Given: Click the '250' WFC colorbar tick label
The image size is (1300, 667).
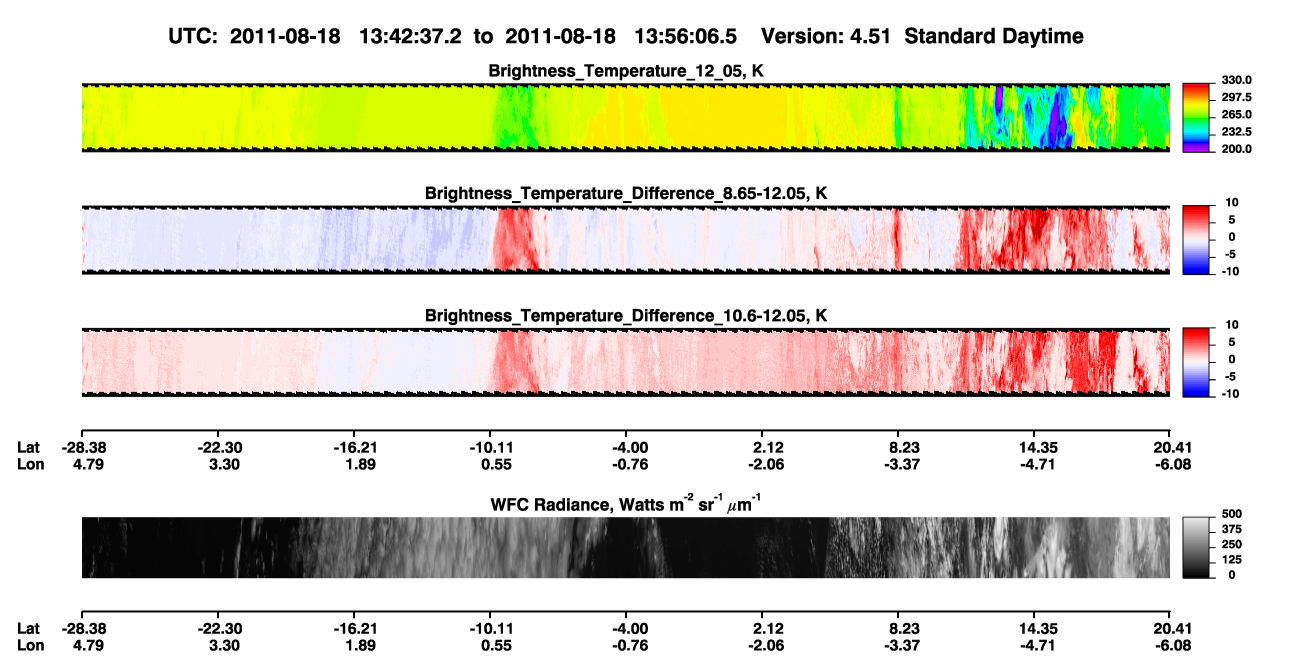Looking at the screenshot, I should pos(1231,545).
